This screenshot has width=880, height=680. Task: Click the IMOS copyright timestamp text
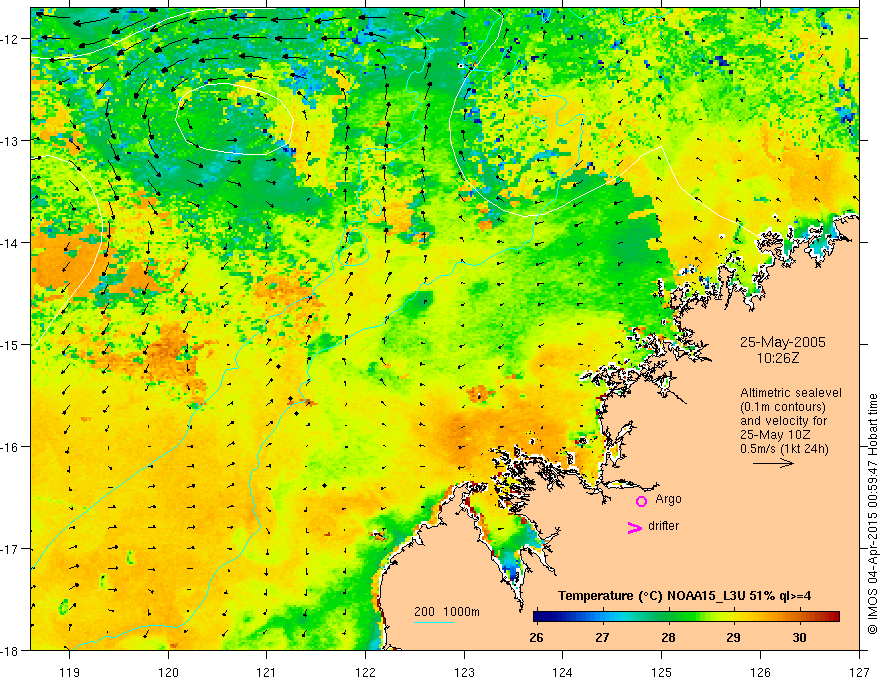872,514
